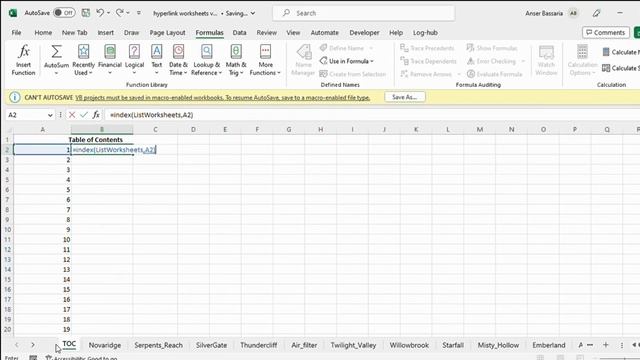Select the Misty_Hollow sheet tab

click(x=498, y=345)
